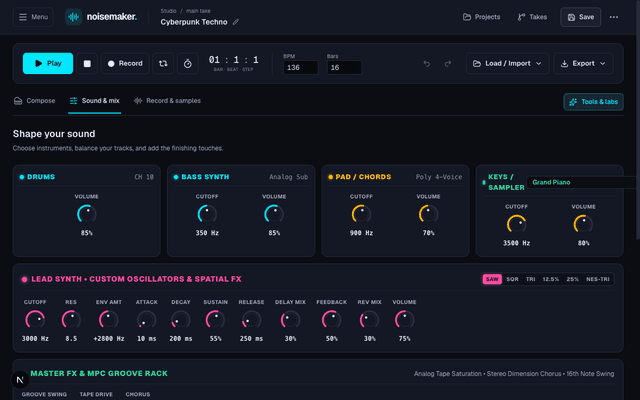Adjust Lead Synth volume knob 75%
The height and width of the screenshot is (400, 640).
click(404, 320)
